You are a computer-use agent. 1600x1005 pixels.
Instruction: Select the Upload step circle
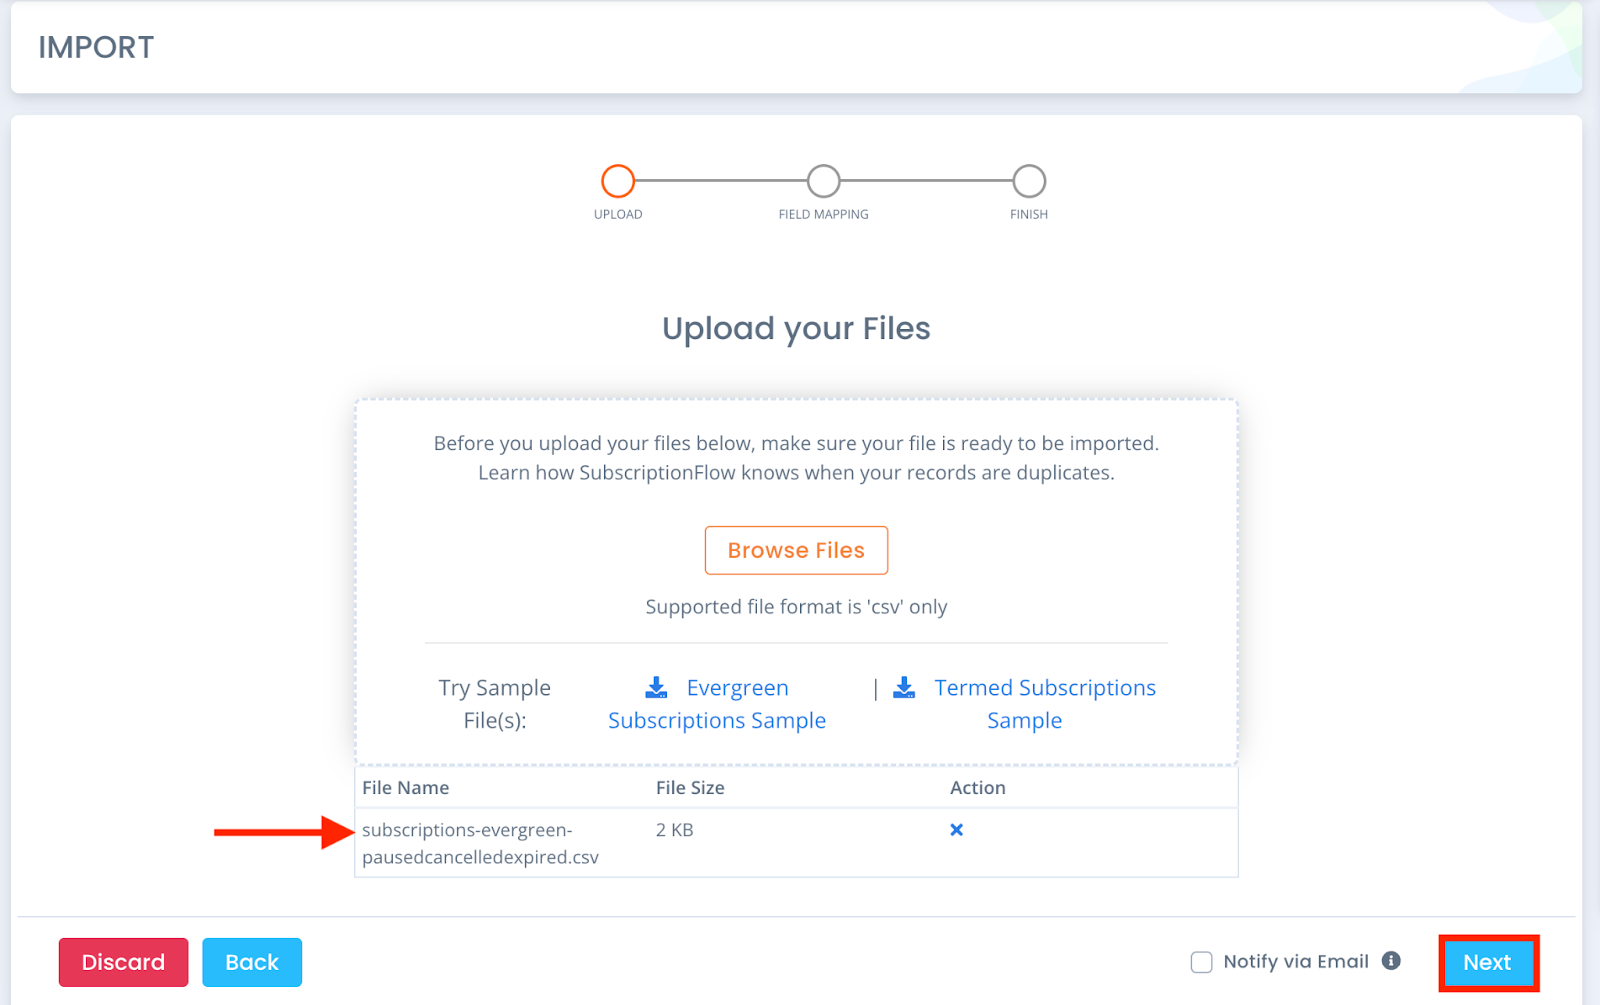[x=618, y=181]
